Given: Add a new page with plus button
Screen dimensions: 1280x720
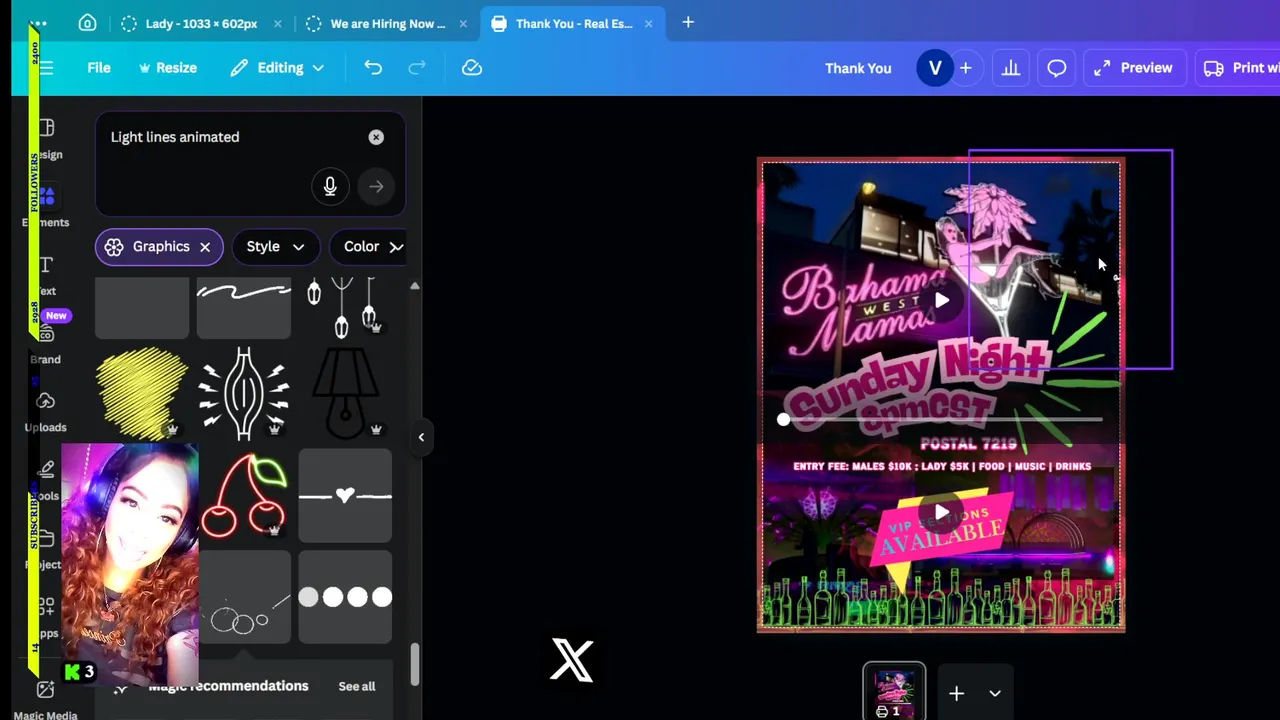Looking at the screenshot, I should pos(956,693).
